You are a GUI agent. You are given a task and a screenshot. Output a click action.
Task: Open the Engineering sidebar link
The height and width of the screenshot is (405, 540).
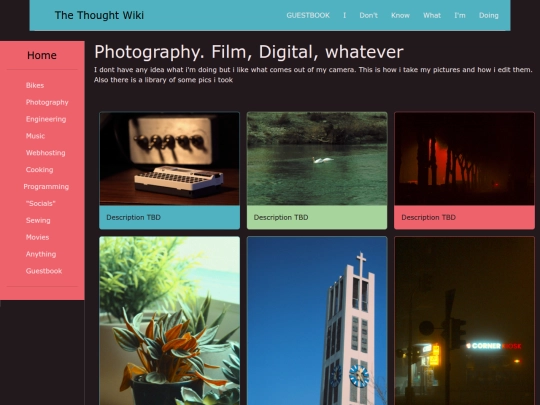(x=46, y=119)
